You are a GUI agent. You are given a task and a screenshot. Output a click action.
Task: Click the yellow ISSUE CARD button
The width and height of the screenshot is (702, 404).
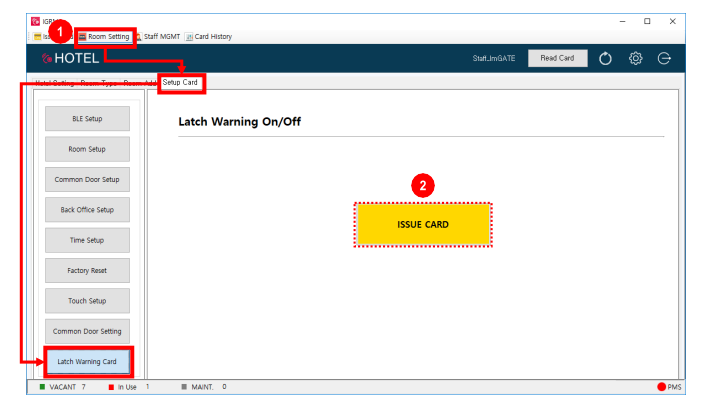click(x=423, y=224)
